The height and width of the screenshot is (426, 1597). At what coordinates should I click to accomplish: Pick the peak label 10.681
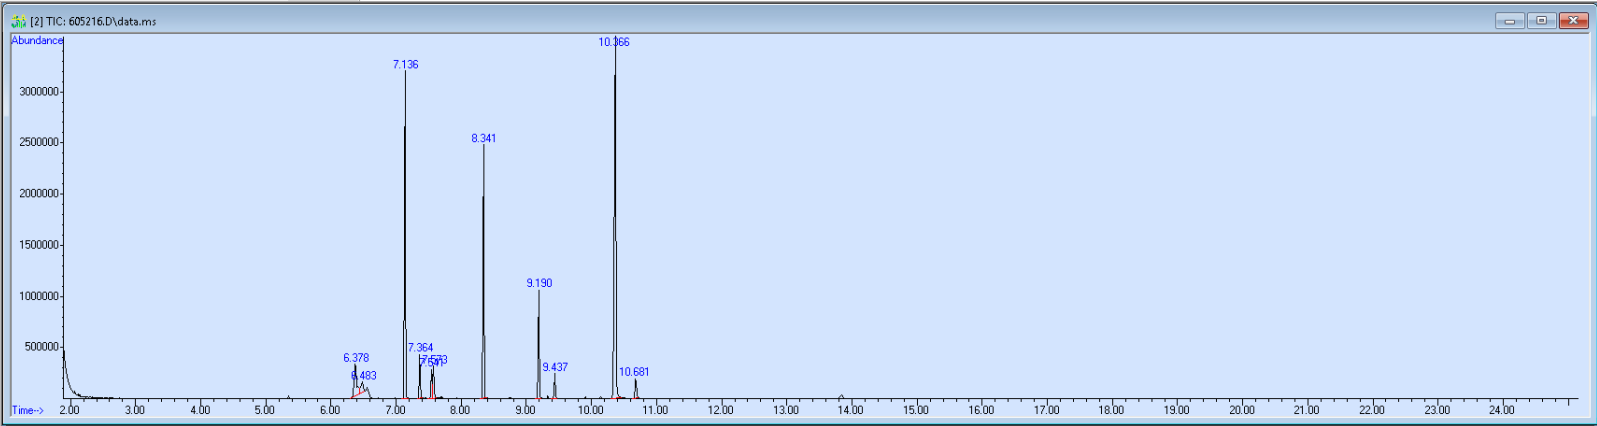pos(634,371)
